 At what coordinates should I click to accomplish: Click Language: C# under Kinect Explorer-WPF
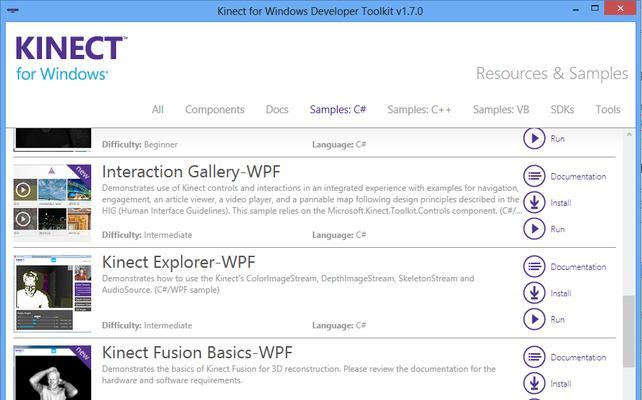point(339,325)
